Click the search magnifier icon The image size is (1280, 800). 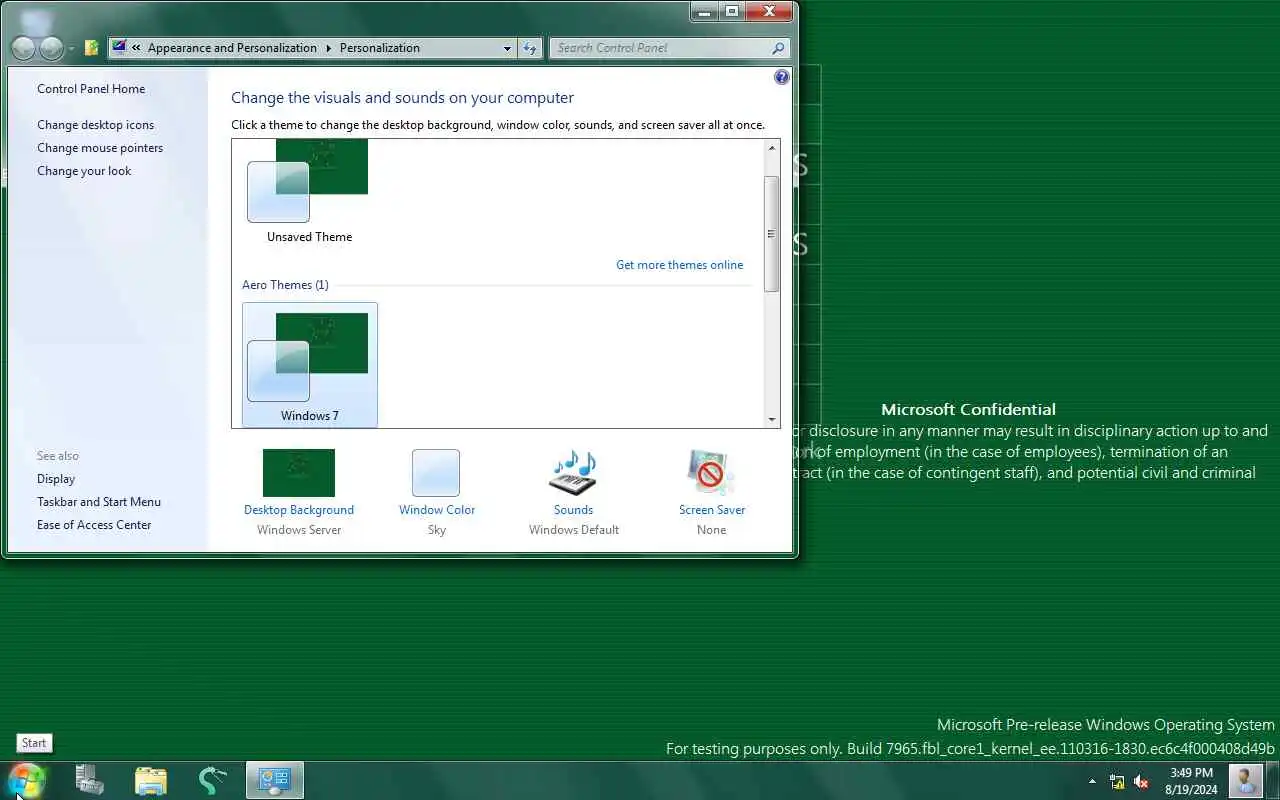(x=778, y=48)
